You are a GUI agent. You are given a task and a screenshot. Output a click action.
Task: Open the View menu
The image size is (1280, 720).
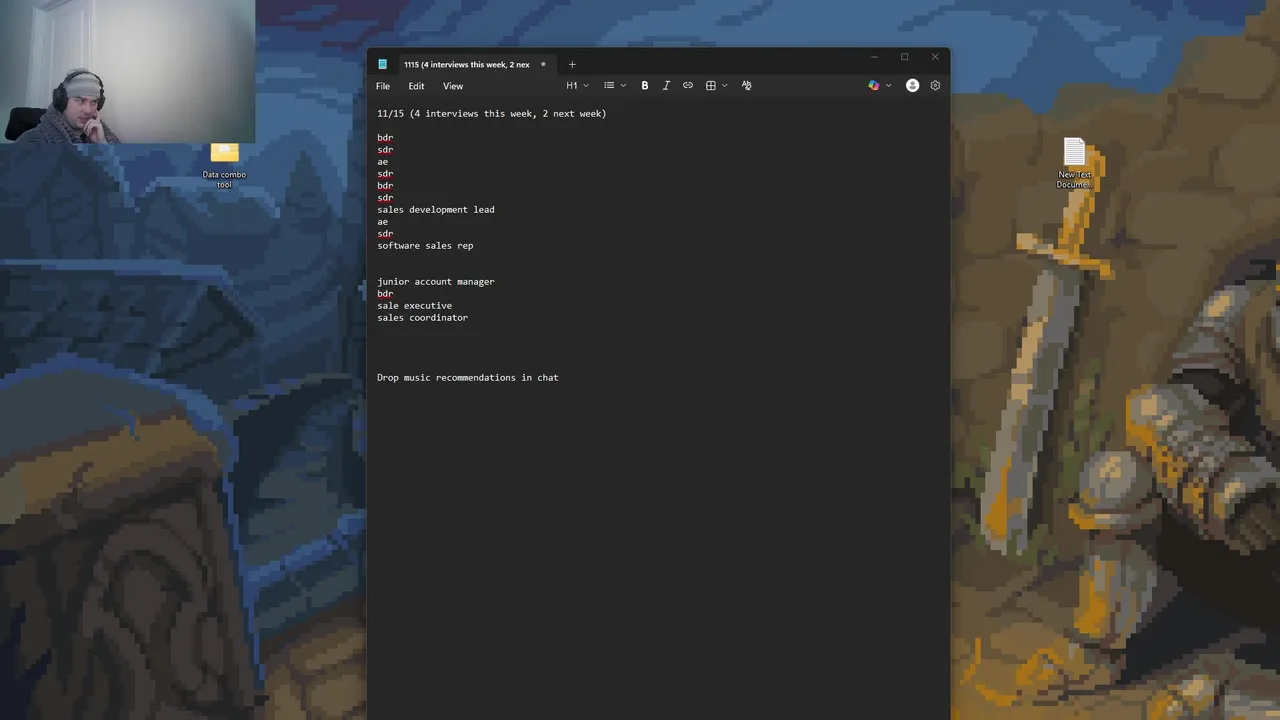453,86
